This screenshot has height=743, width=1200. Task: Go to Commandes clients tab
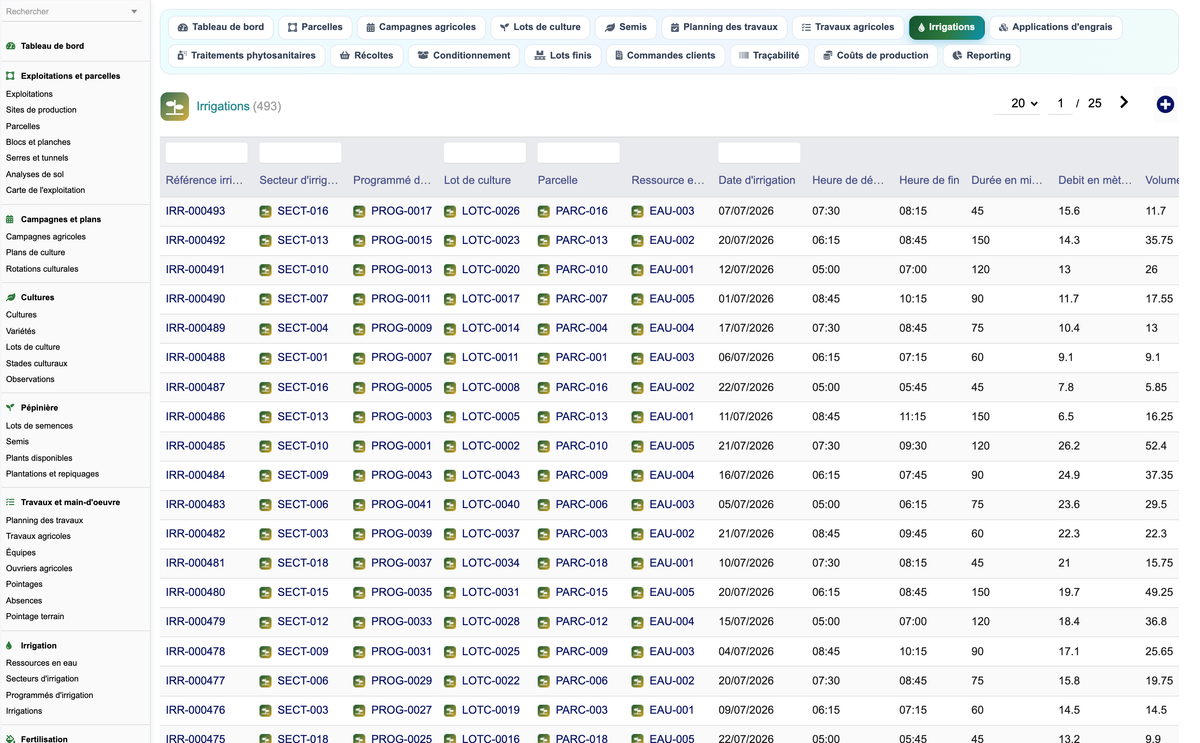coord(665,55)
